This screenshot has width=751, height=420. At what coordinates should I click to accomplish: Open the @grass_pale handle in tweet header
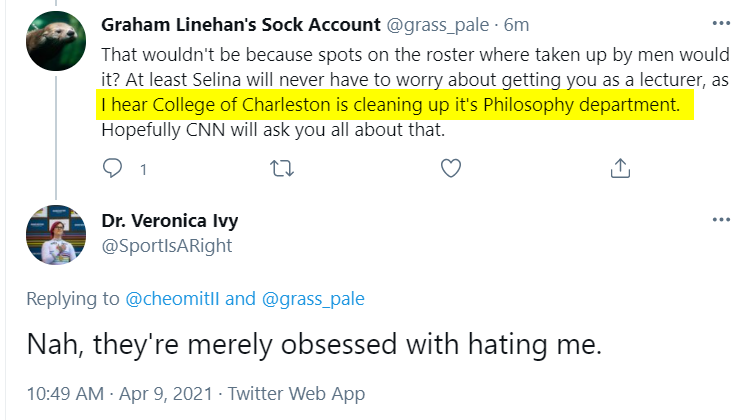[438, 25]
